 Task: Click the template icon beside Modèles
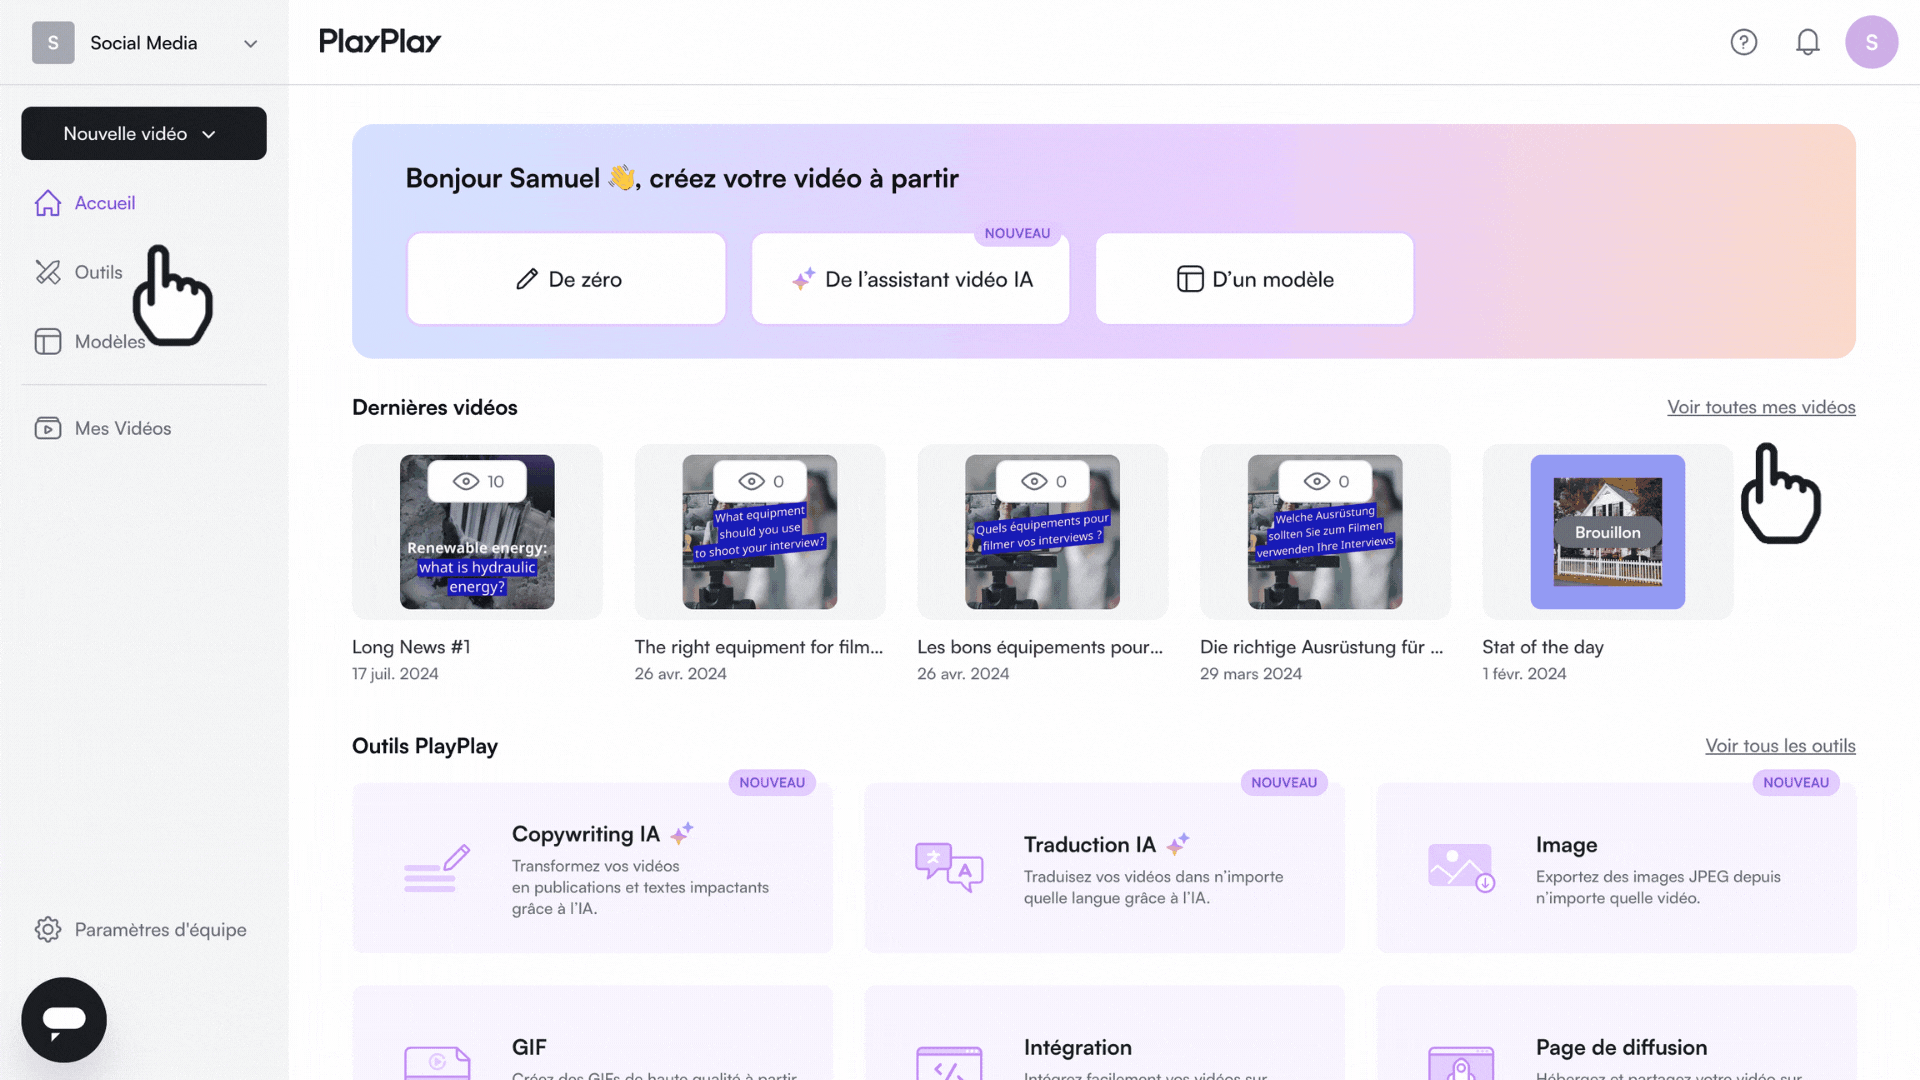[48, 342]
